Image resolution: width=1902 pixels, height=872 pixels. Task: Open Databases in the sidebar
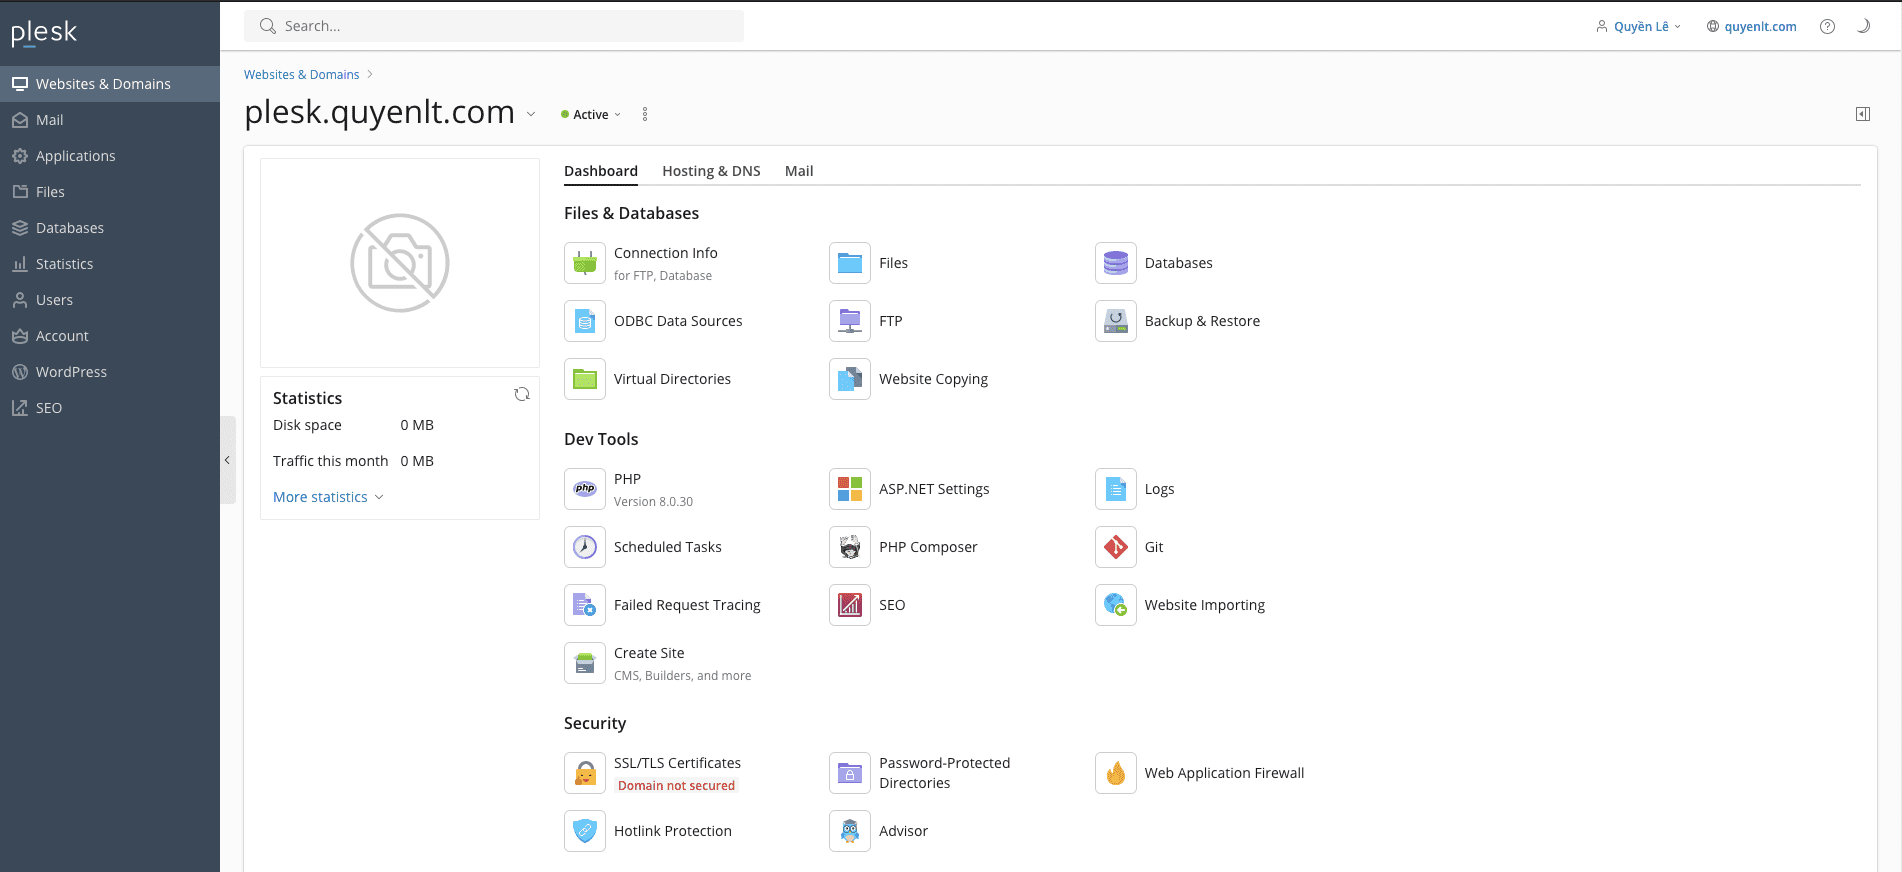[x=110, y=228]
